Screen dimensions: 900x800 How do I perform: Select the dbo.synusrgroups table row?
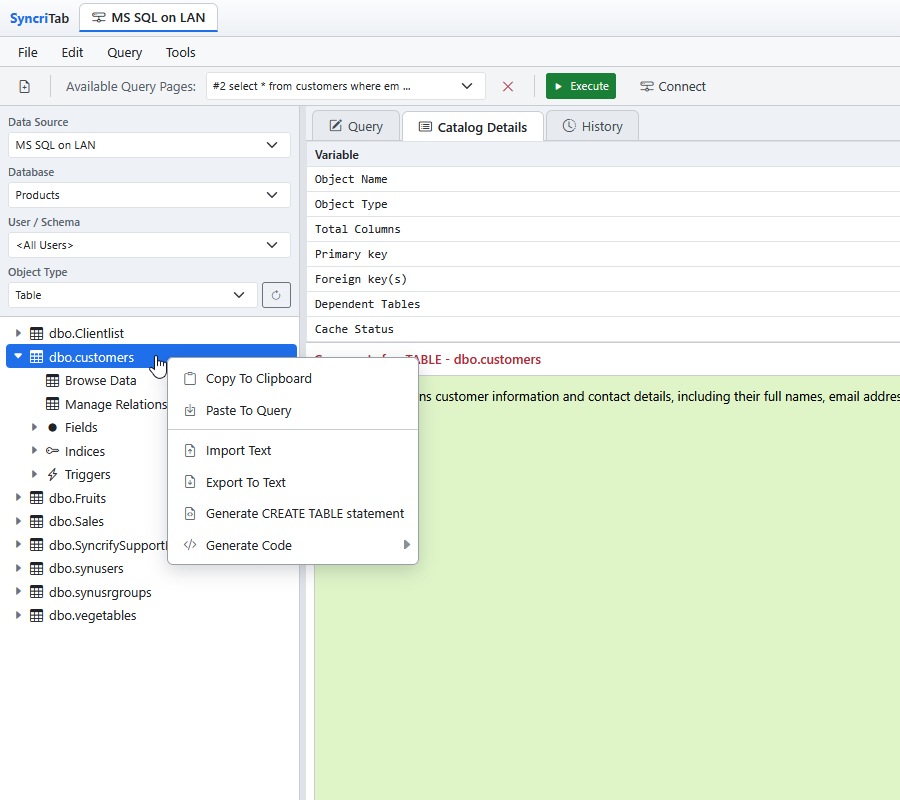pos(152,592)
